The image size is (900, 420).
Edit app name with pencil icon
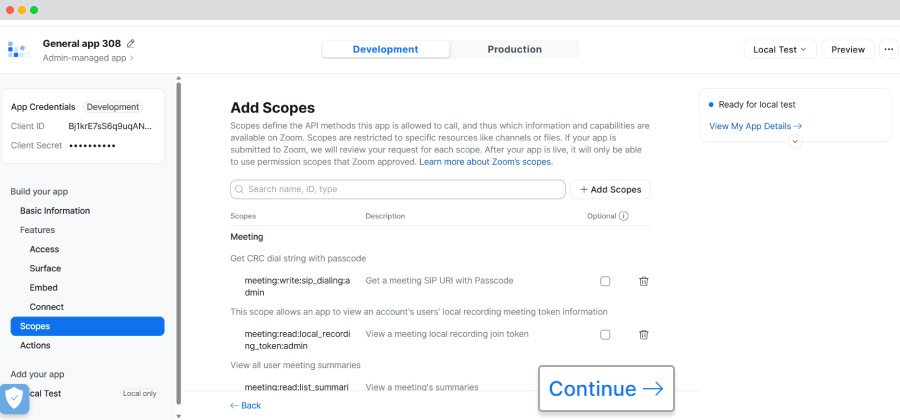(x=131, y=44)
